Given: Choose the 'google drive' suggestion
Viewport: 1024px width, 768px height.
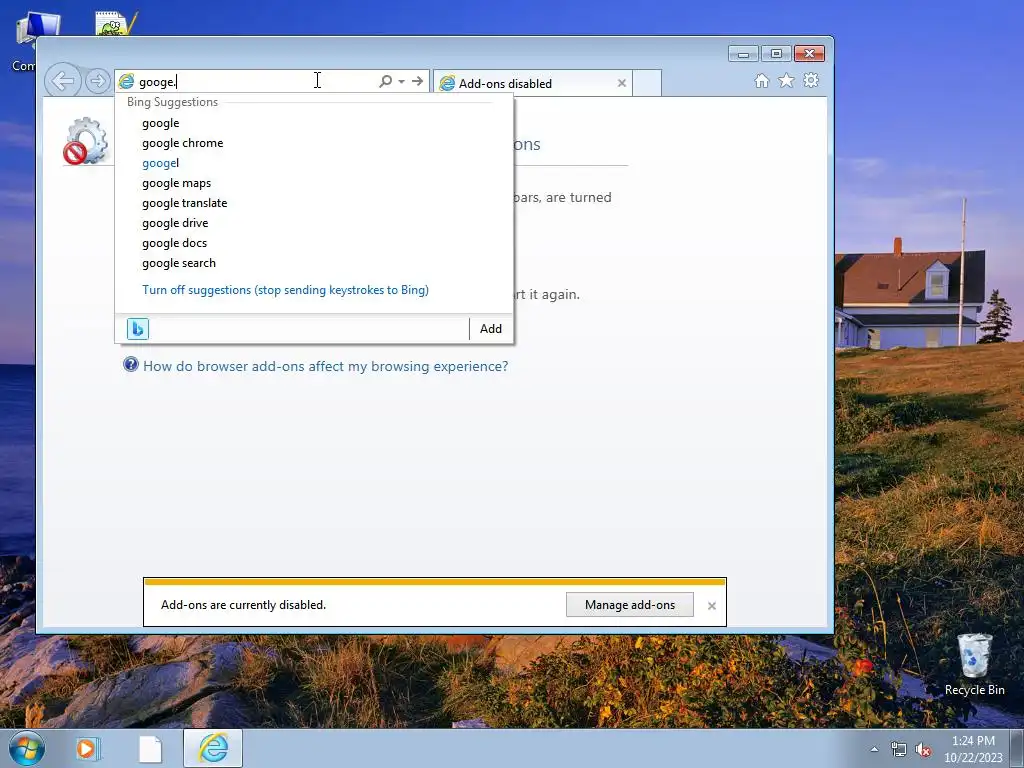Looking at the screenshot, I should click(314, 223).
